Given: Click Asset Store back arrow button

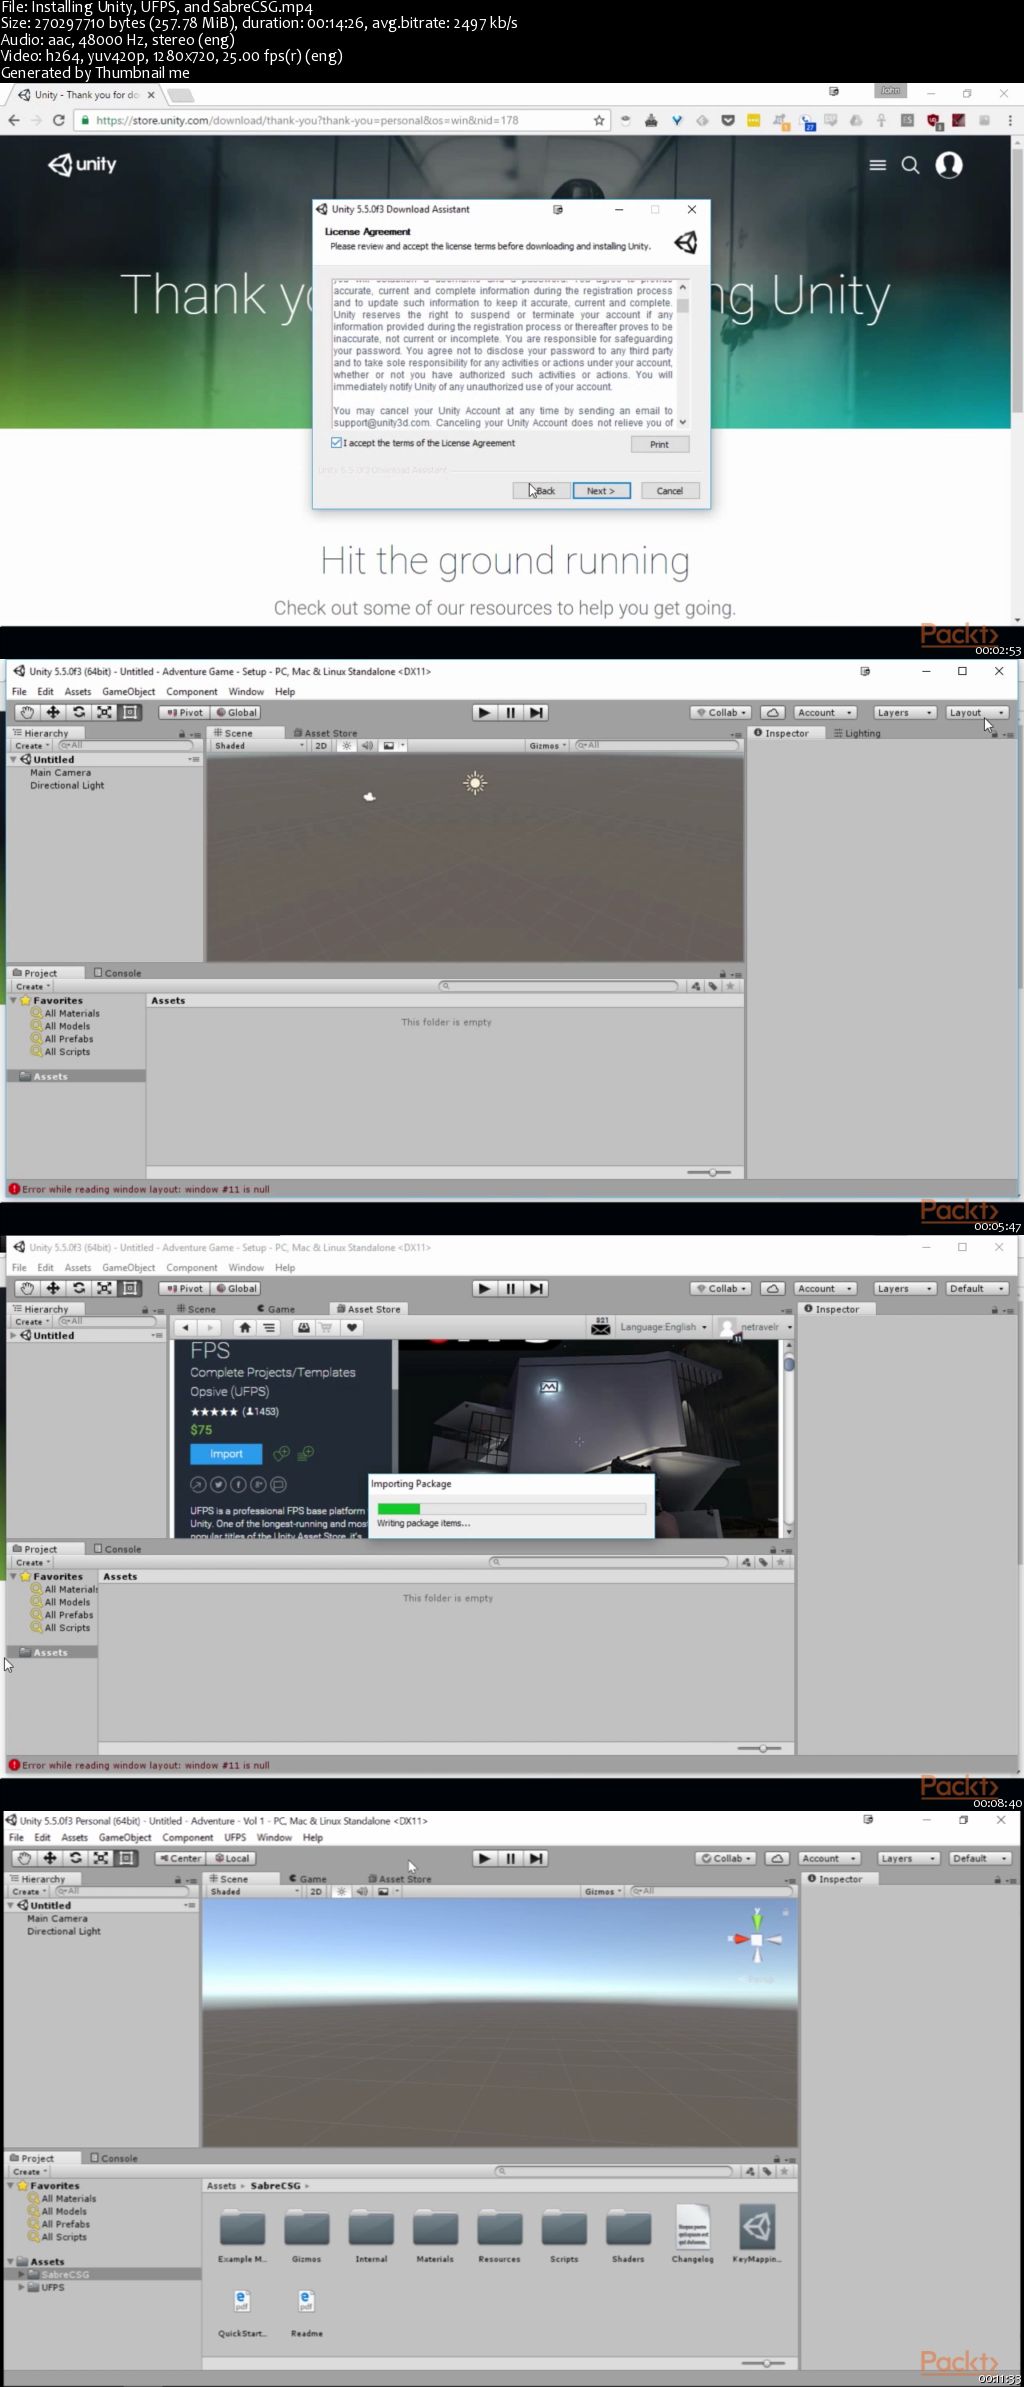Looking at the screenshot, I should click(x=185, y=1328).
